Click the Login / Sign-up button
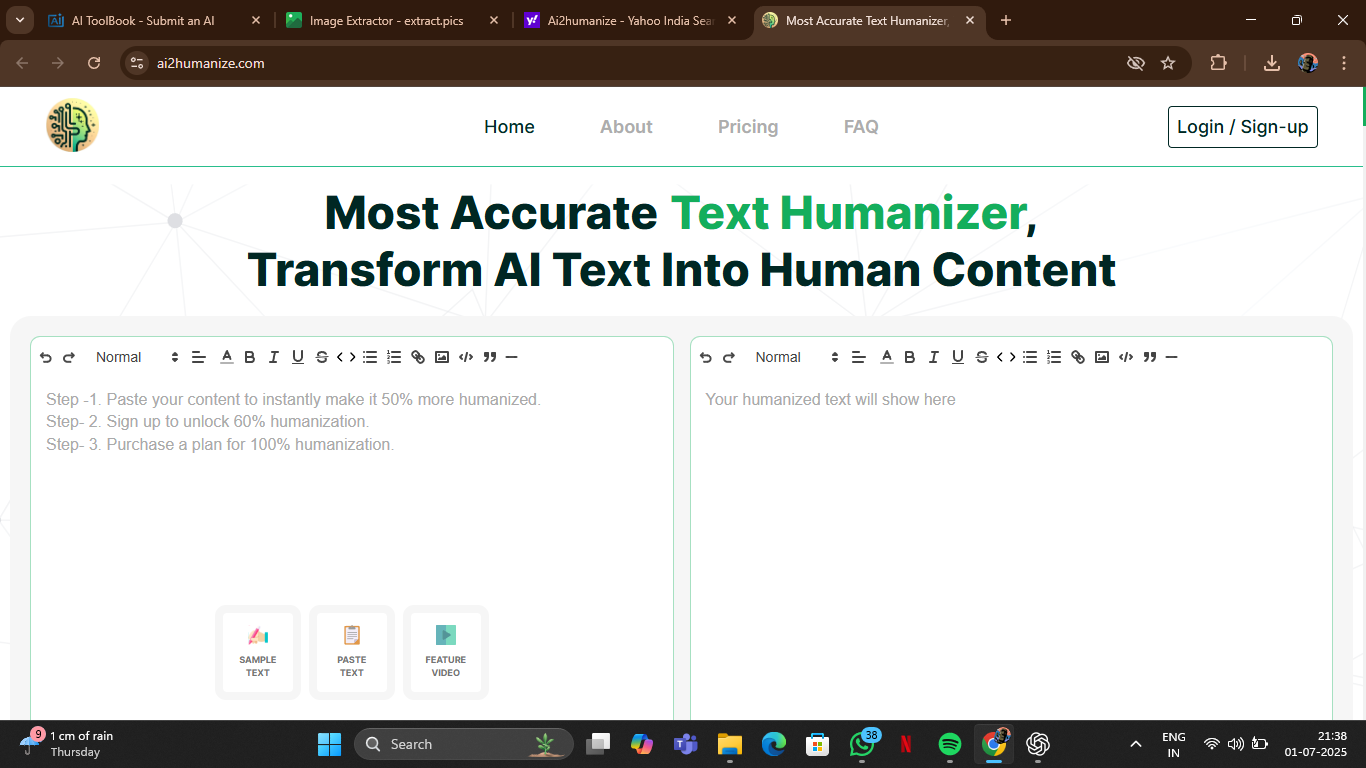 coord(1243,127)
